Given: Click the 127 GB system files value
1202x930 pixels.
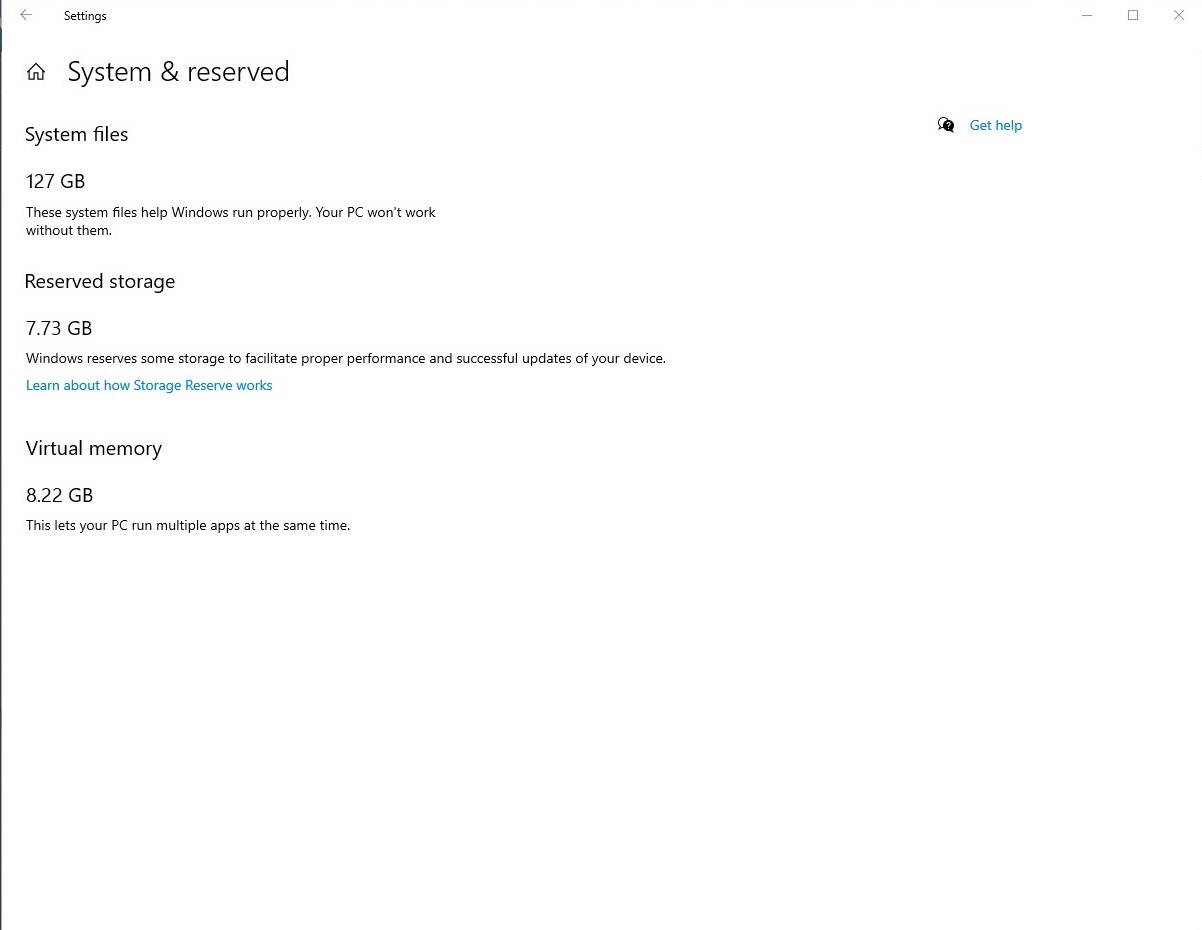Looking at the screenshot, I should click(56, 181).
